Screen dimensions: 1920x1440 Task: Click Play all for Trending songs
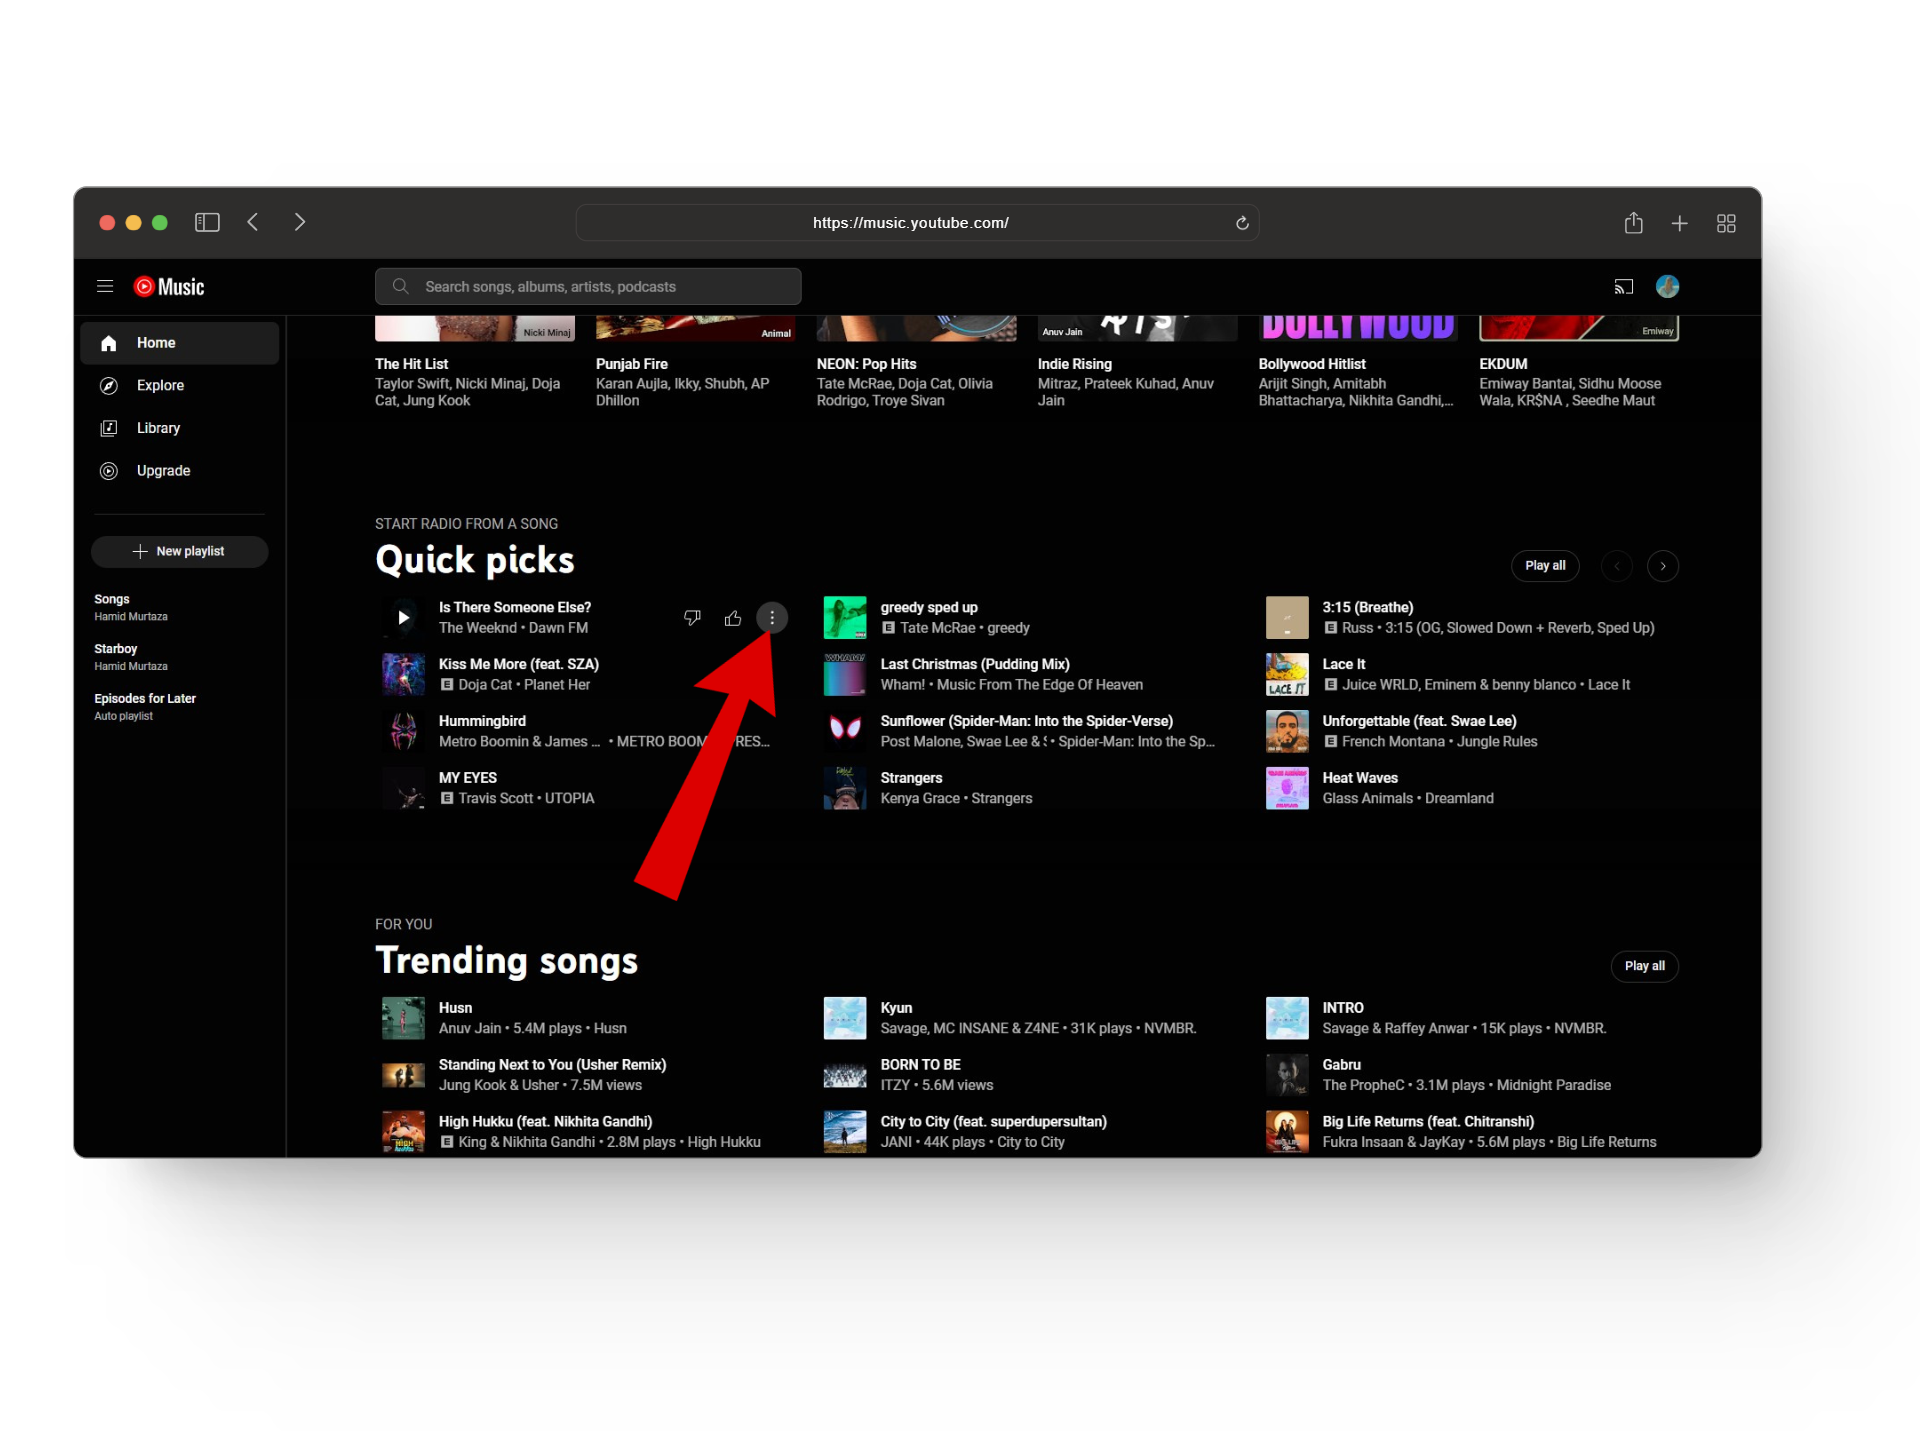[x=1644, y=966]
